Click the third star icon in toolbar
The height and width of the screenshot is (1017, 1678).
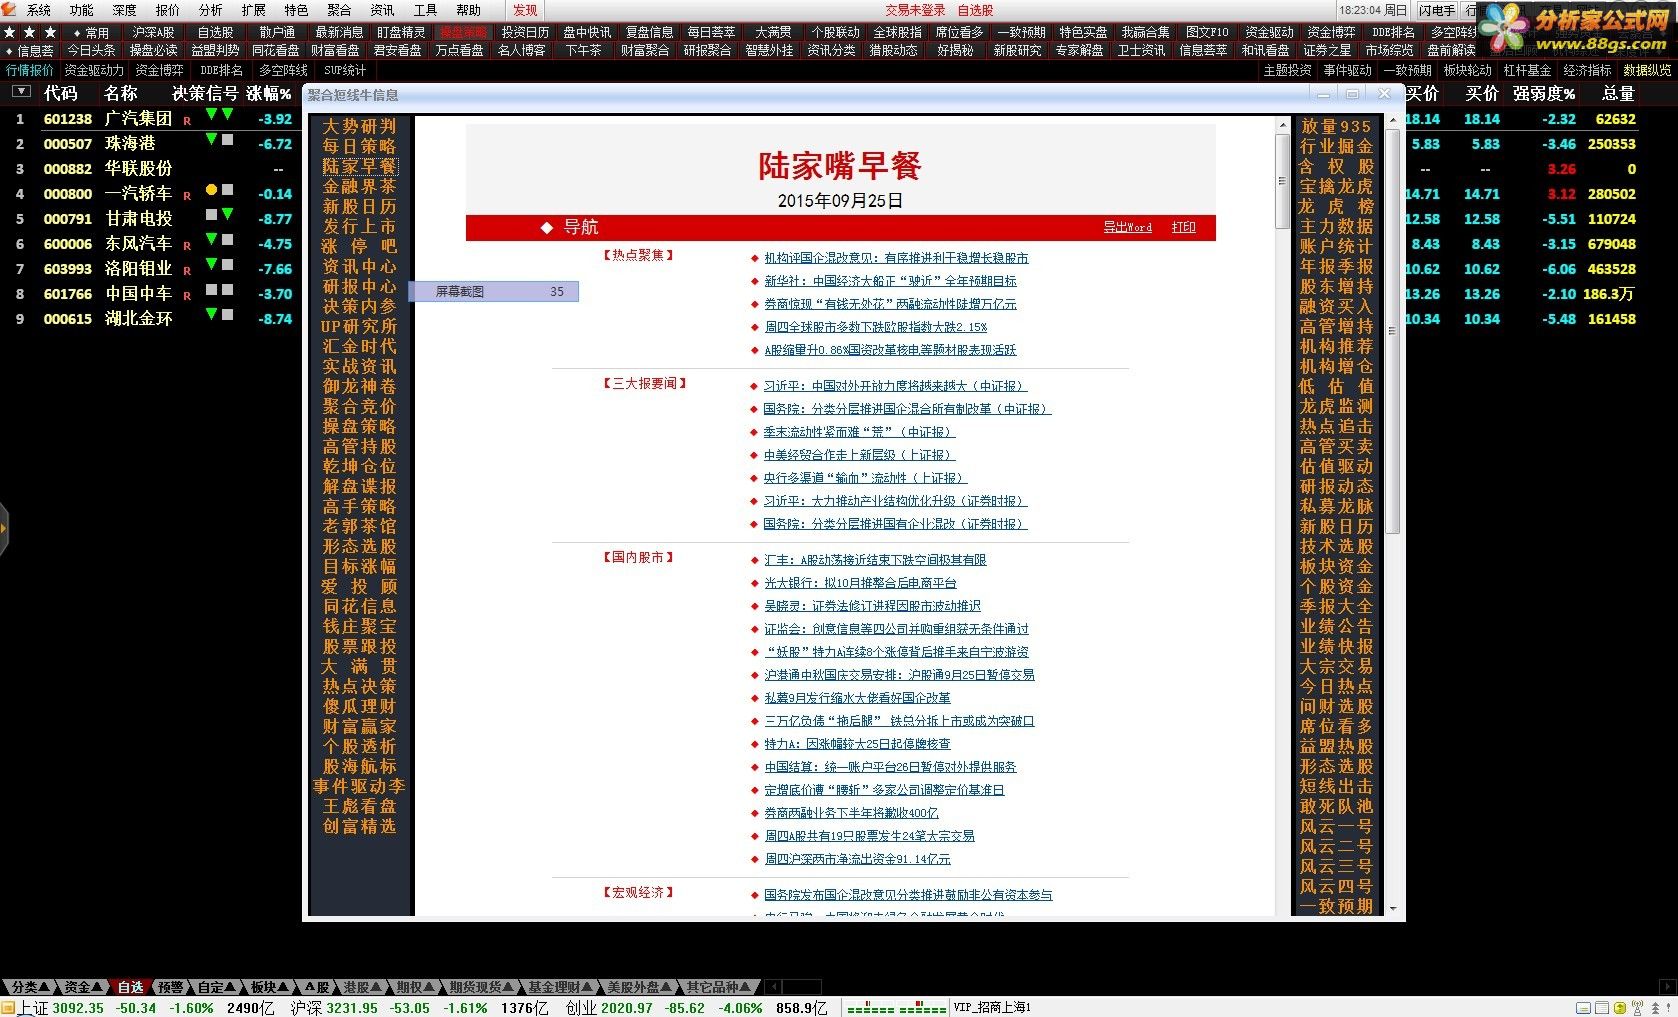coord(50,32)
